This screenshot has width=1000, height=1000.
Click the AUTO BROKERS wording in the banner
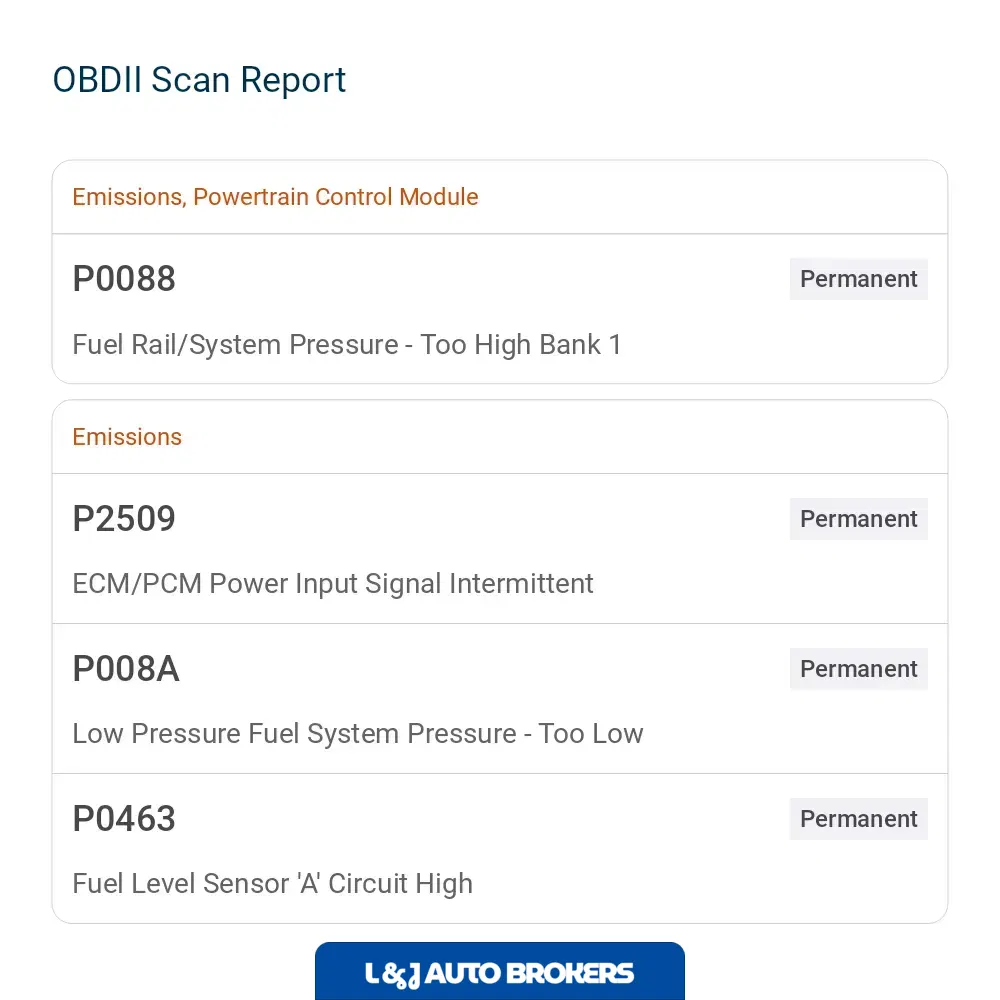tap(529, 974)
